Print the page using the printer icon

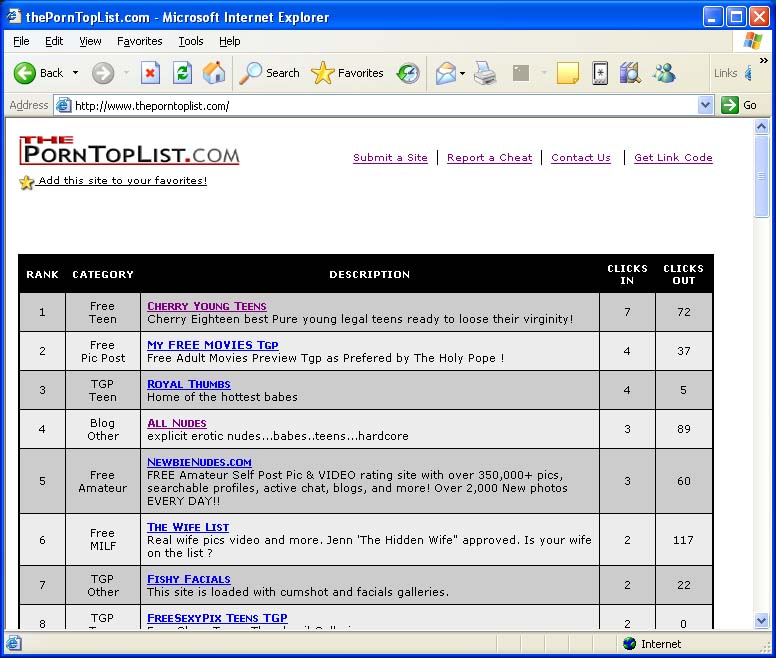tap(485, 73)
